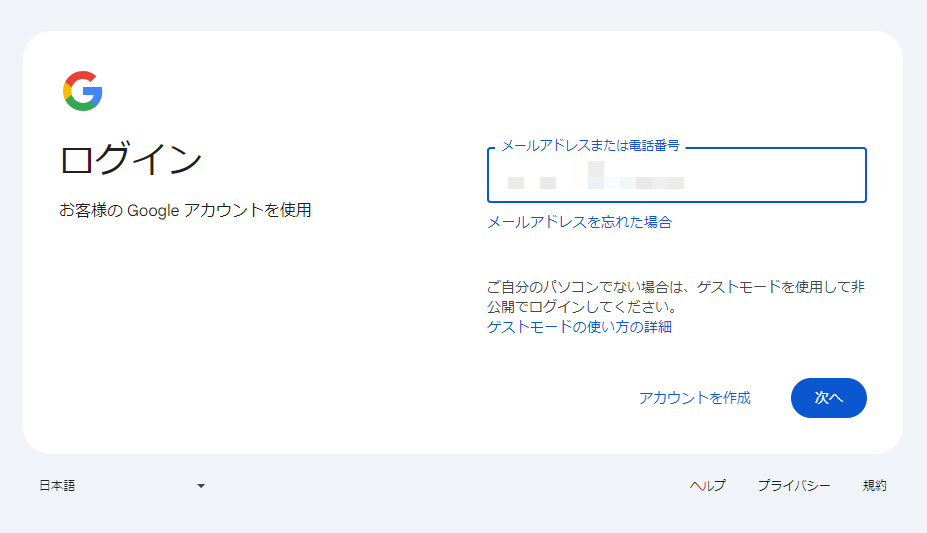Focus the メールアドレスまたは電話番号 input field
The height and width of the screenshot is (533, 927).
[676, 175]
